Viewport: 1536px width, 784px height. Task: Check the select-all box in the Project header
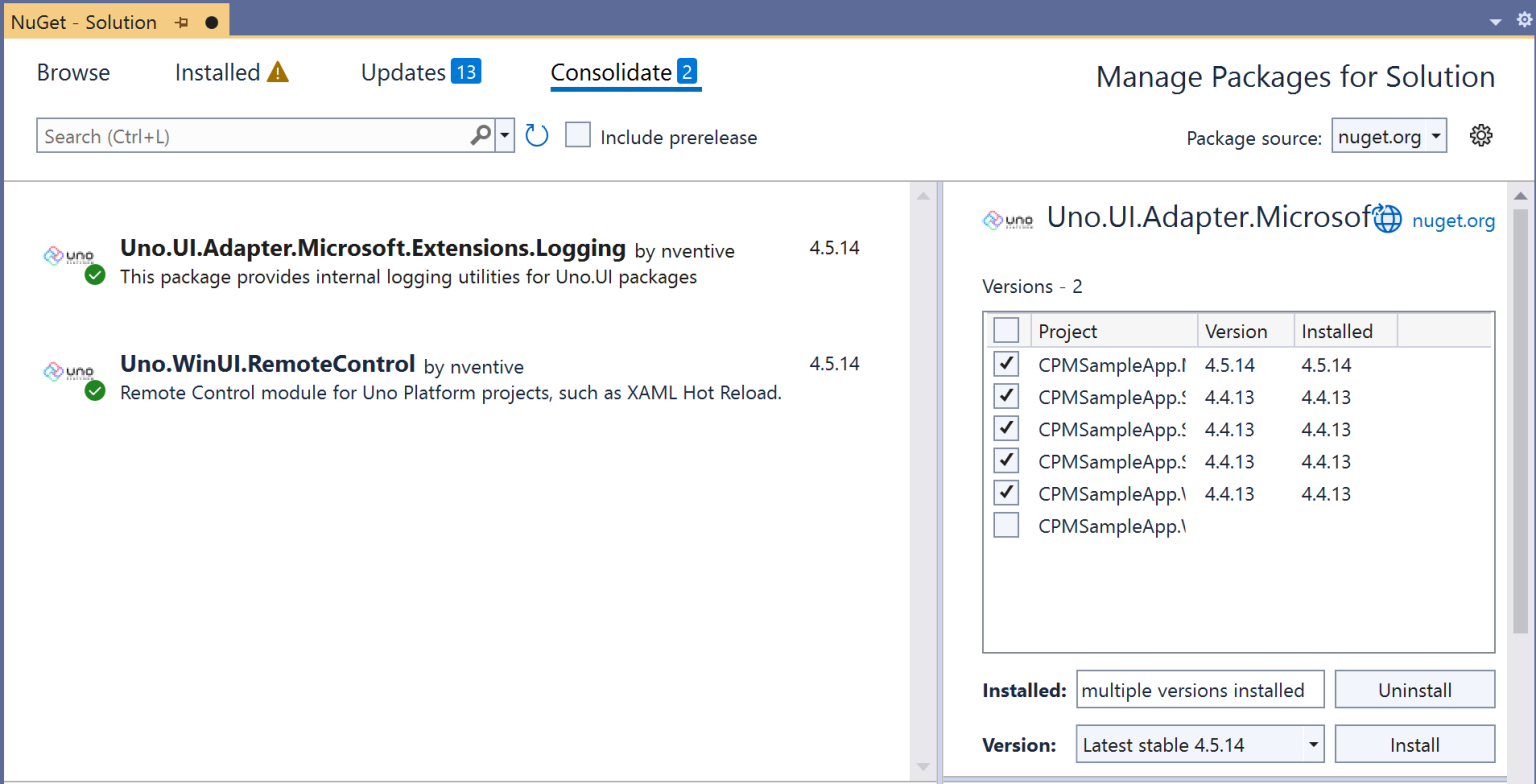1006,329
